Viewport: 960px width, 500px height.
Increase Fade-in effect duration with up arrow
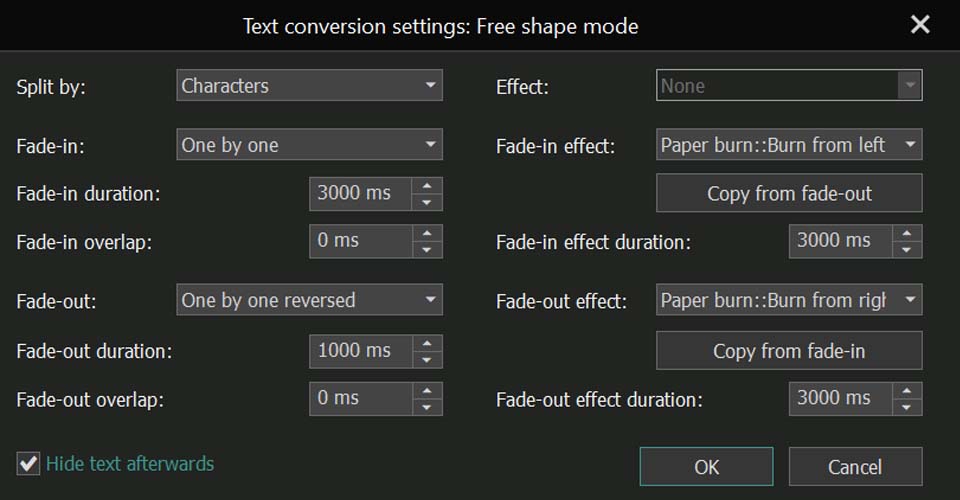coord(907,233)
